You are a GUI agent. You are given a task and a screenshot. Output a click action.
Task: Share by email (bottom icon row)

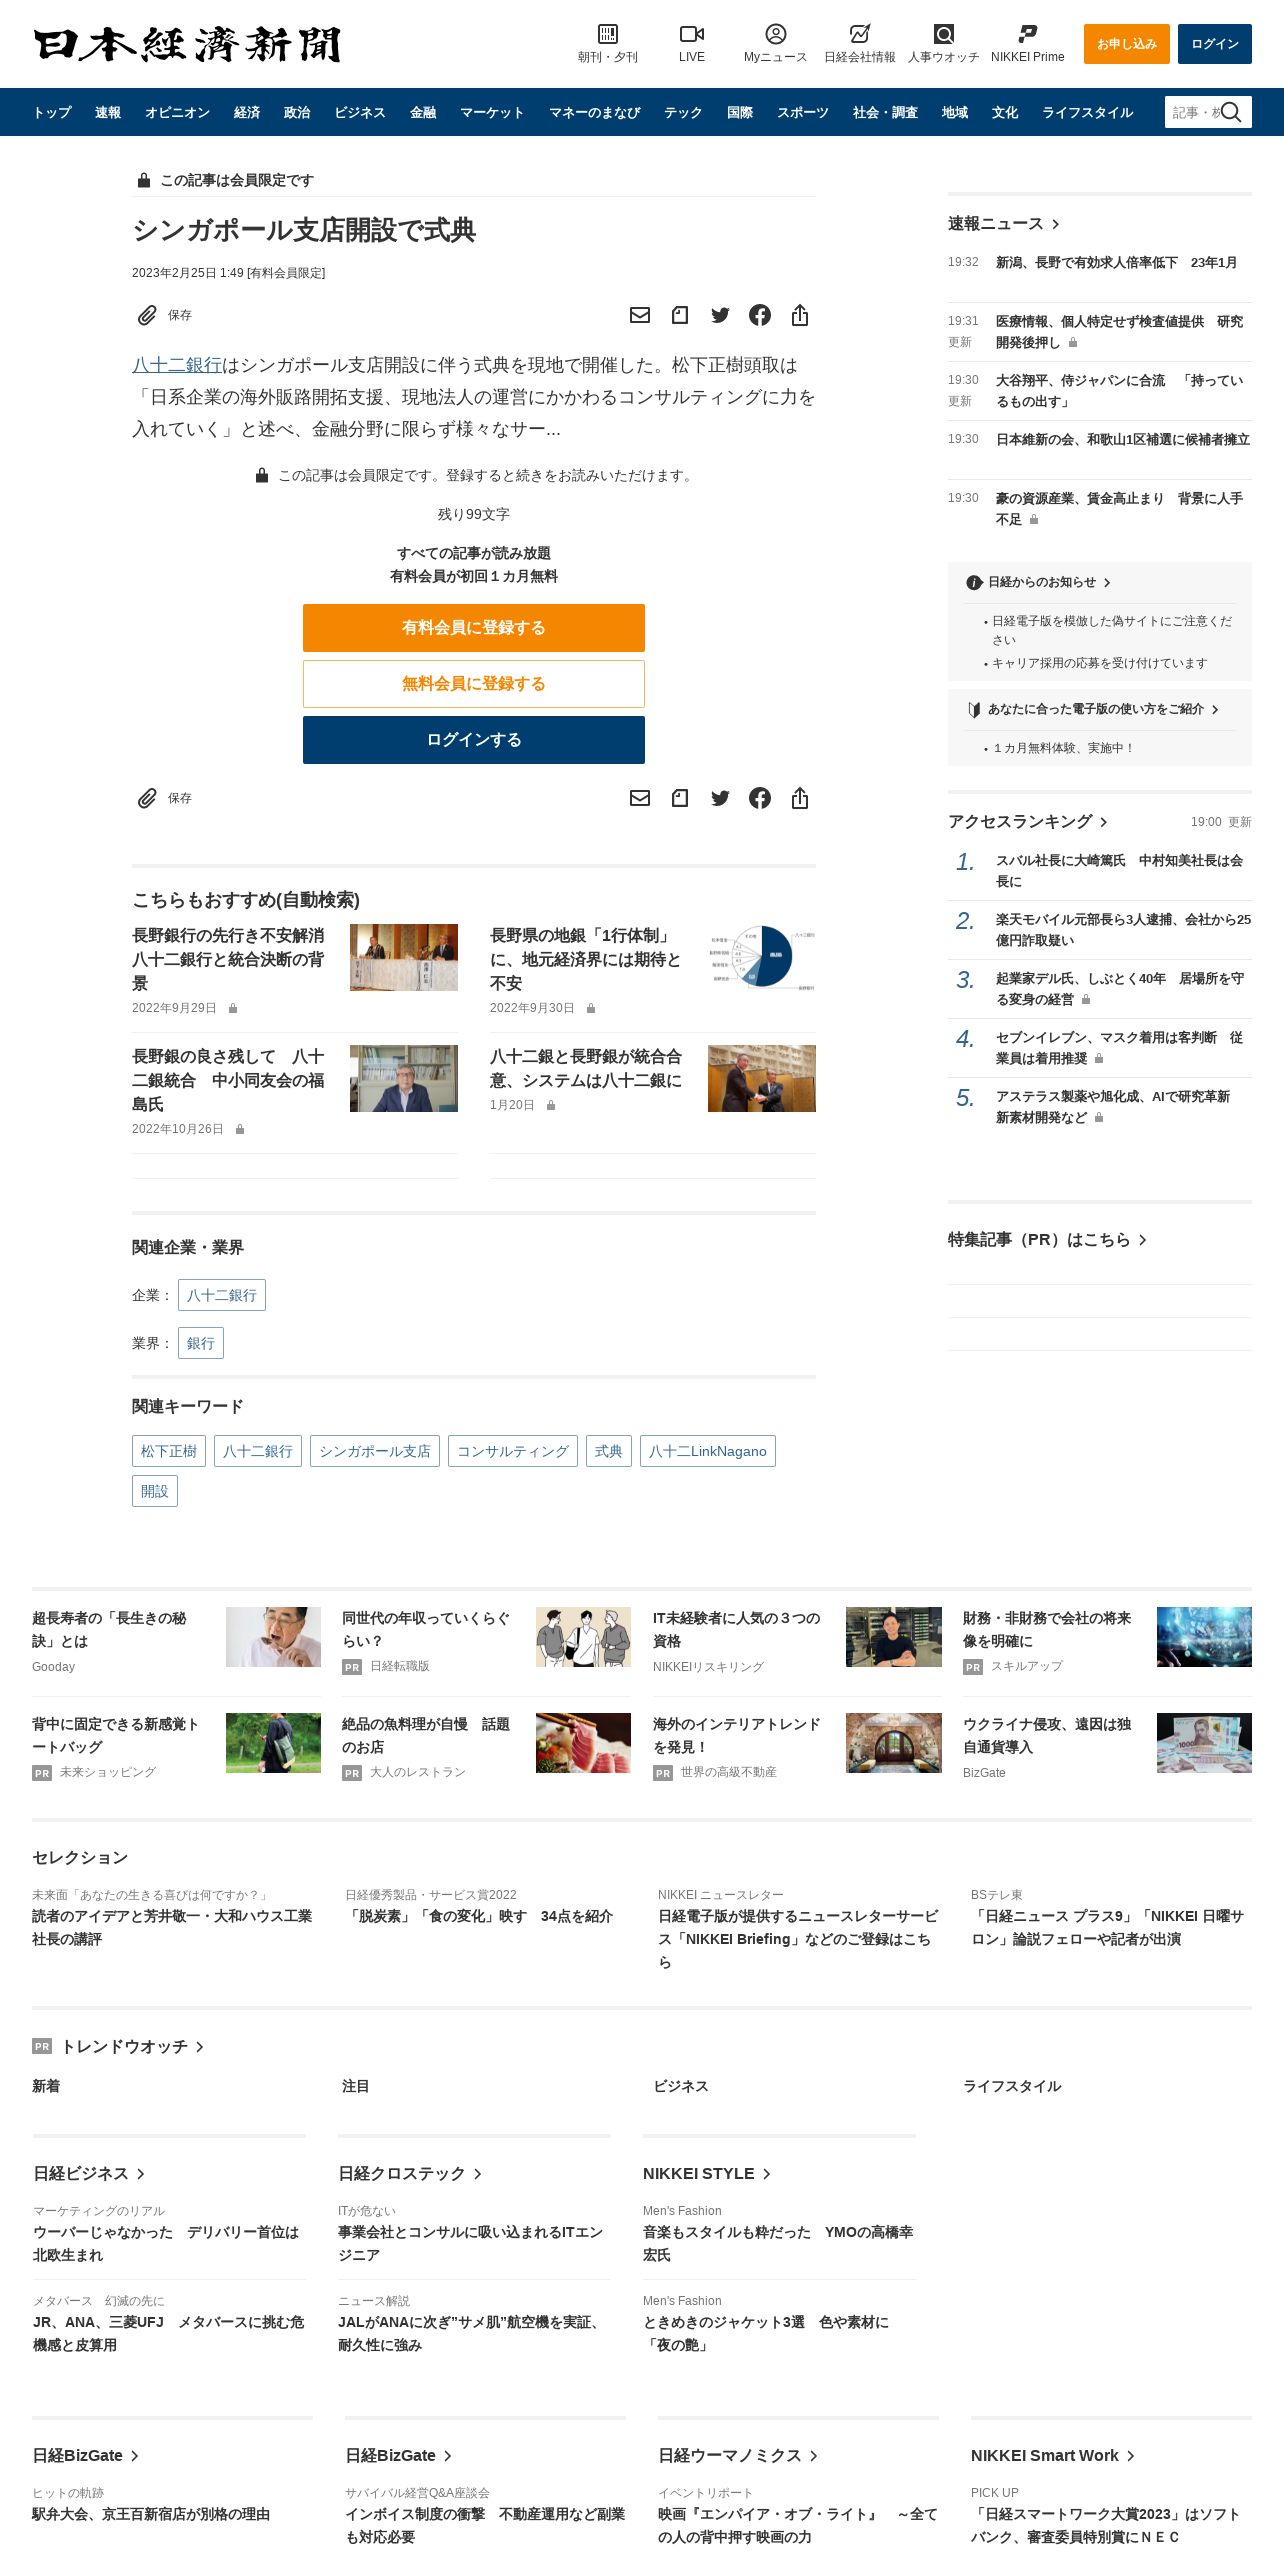[640, 798]
